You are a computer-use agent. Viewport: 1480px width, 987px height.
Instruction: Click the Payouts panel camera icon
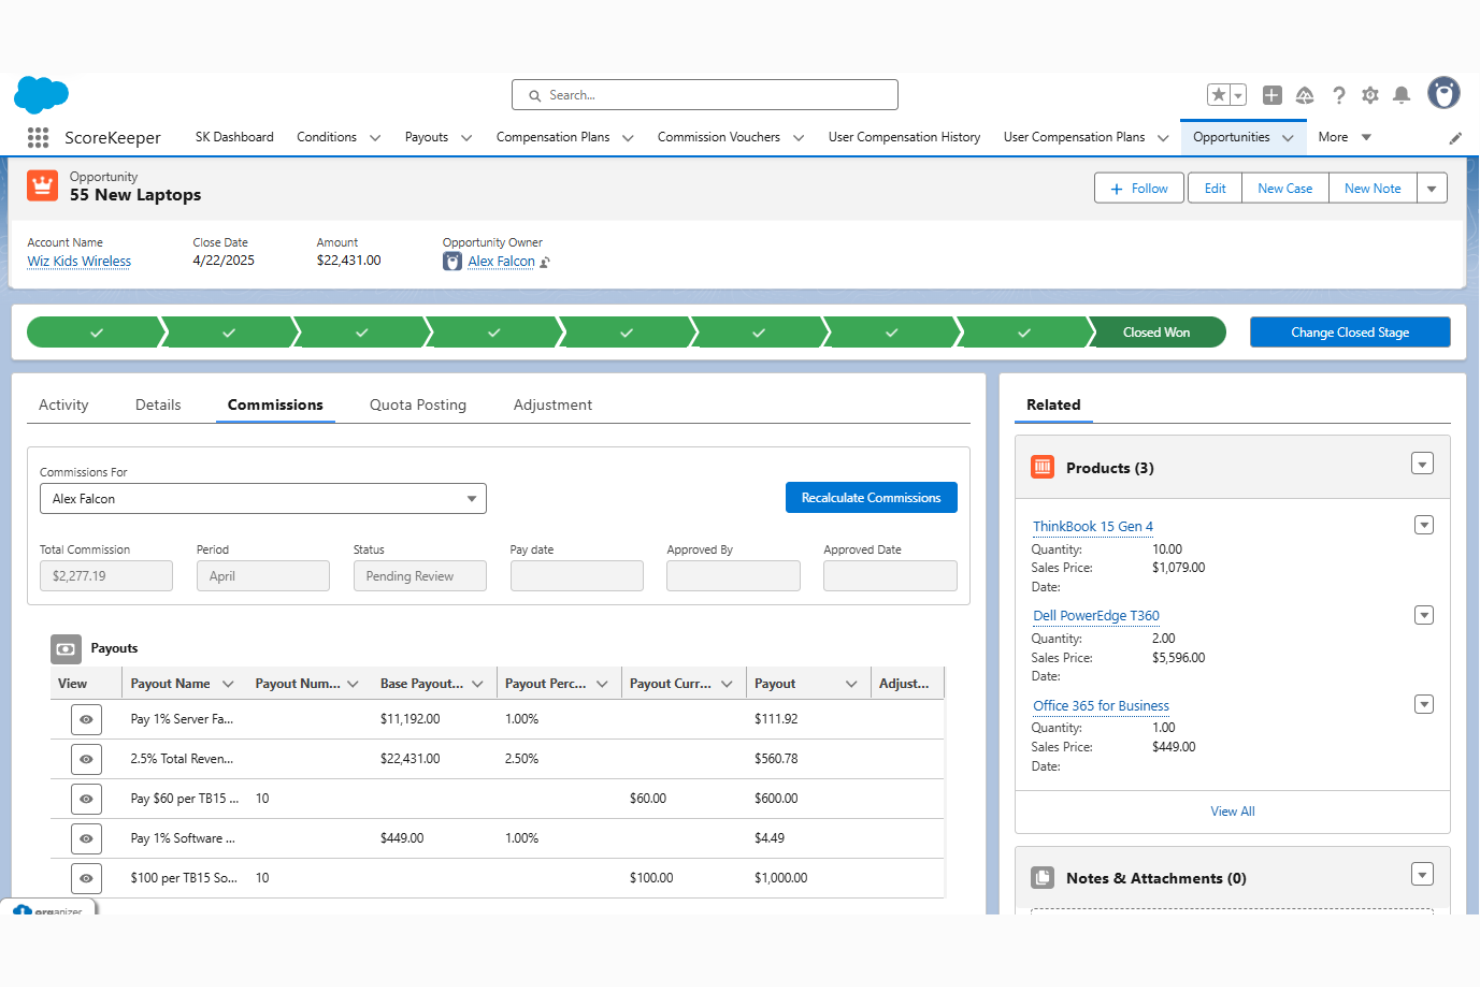(65, 648)
